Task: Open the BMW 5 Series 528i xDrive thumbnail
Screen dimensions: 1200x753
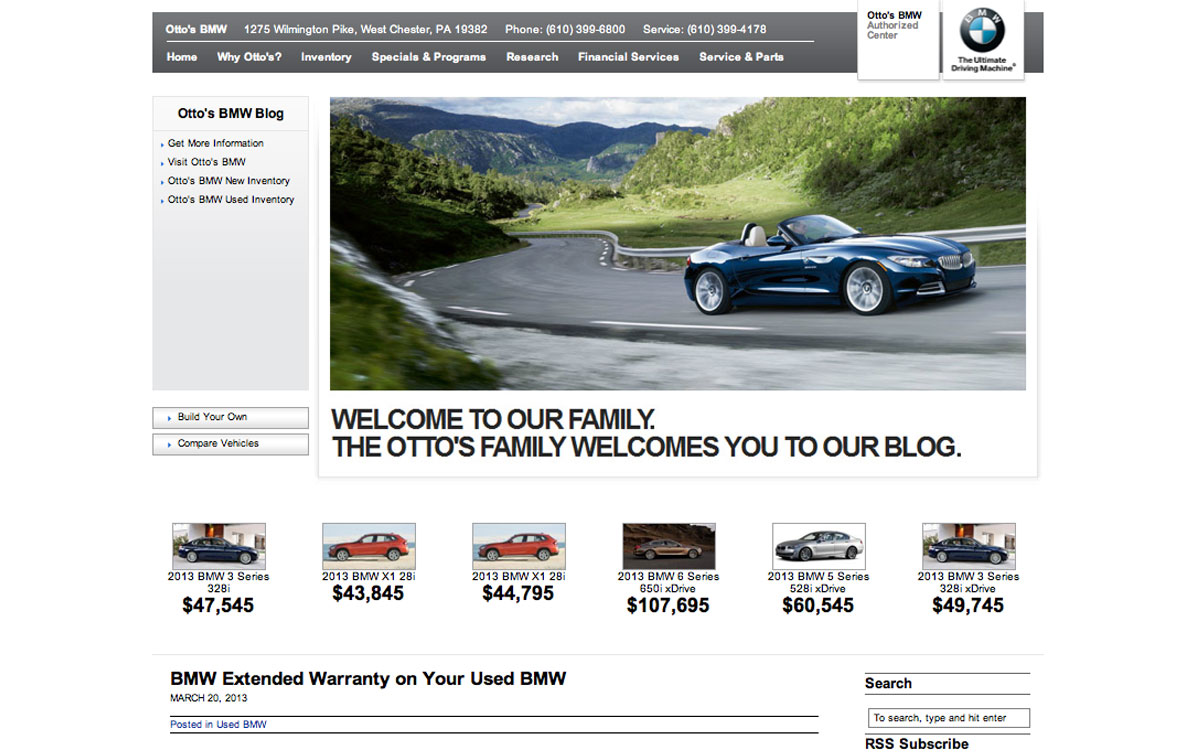Action: tap(819, 546)
